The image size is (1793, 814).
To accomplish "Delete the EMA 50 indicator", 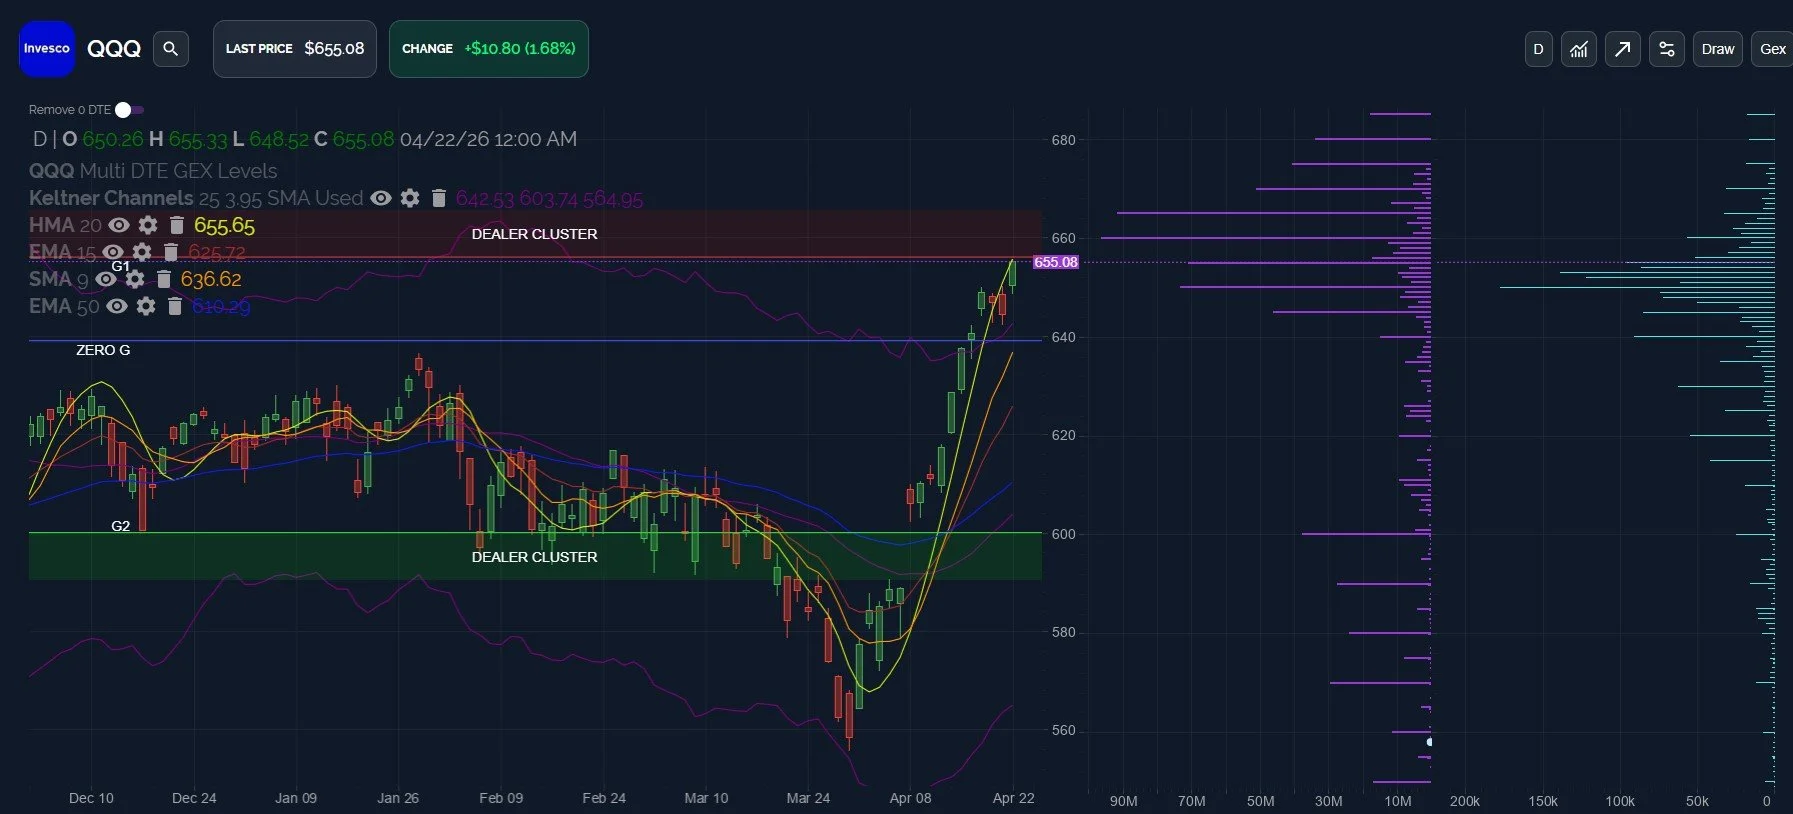I will coord(175,306).
